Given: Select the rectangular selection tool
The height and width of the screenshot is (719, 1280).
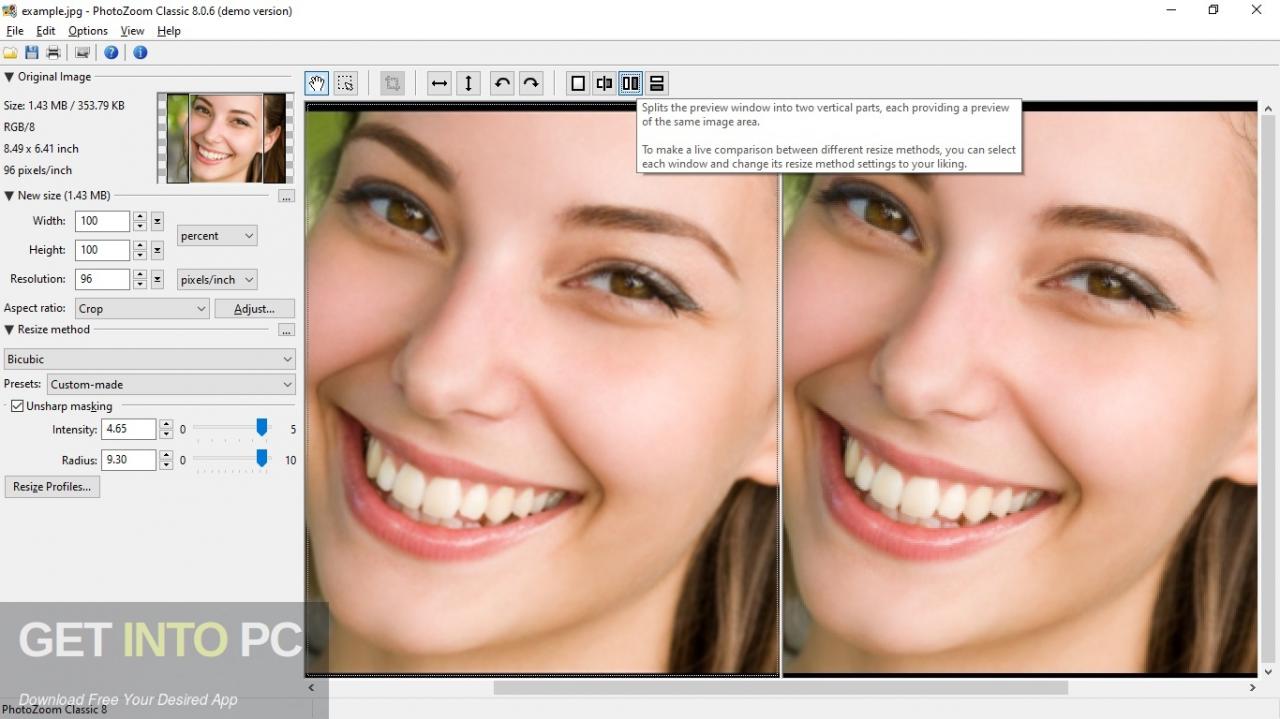Looking at the screenshot, I should click(345, 83).
